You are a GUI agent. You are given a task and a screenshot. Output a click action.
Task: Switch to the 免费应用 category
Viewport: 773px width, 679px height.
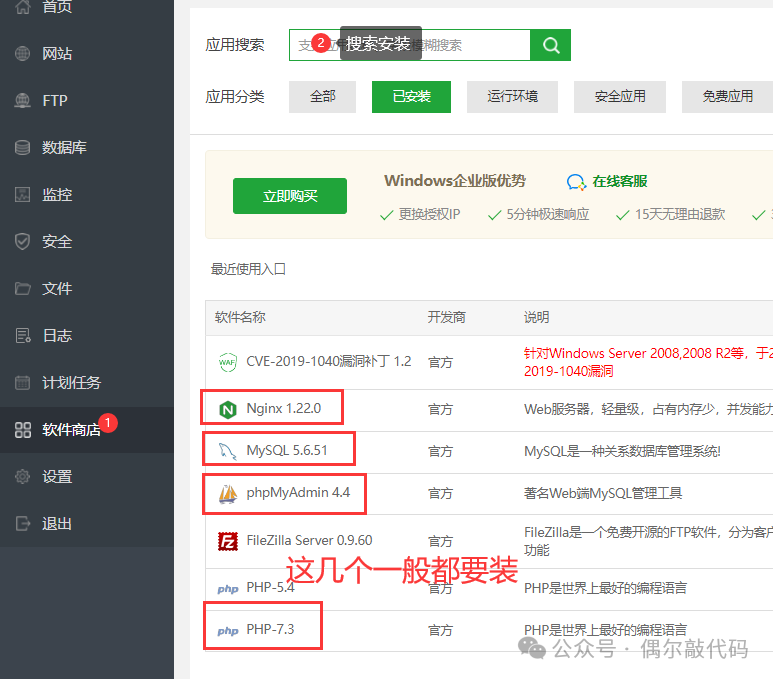click(728, 97)
